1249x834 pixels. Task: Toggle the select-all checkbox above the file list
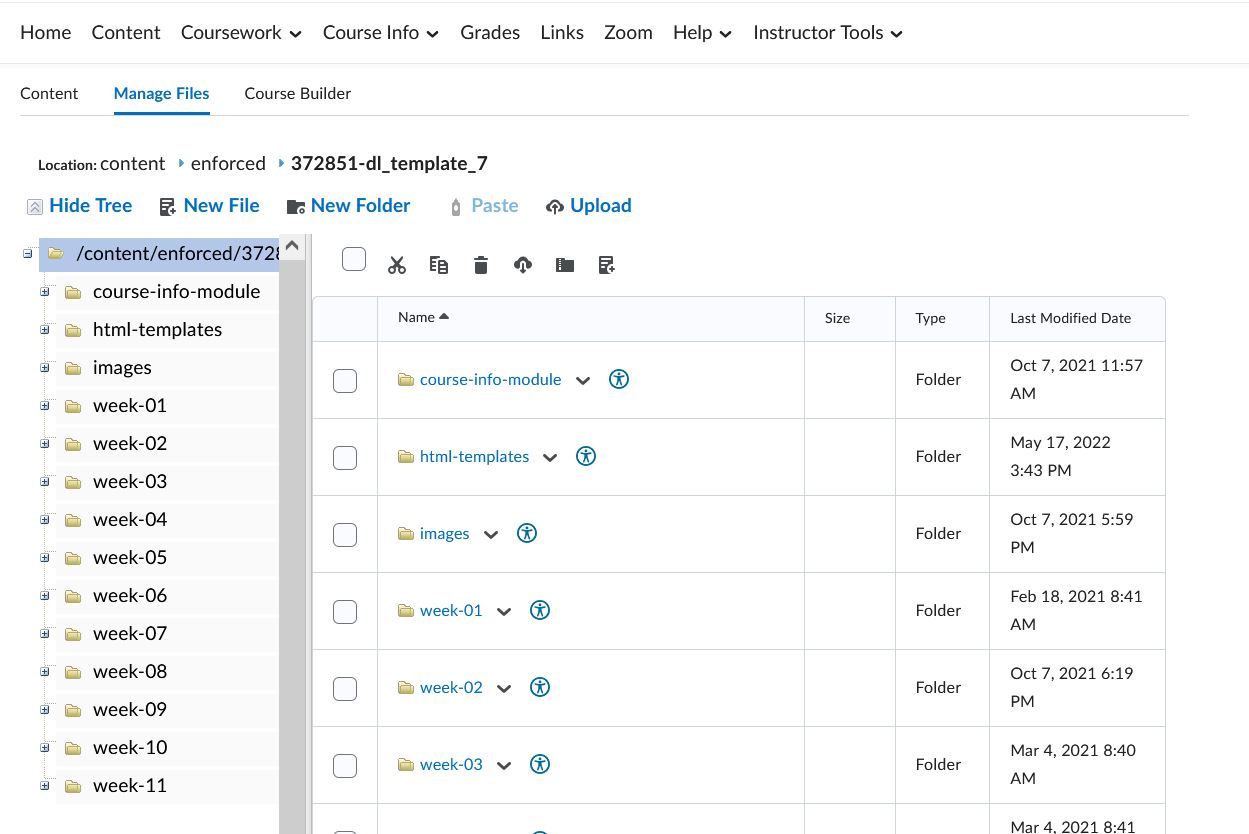tap(354, 258)
